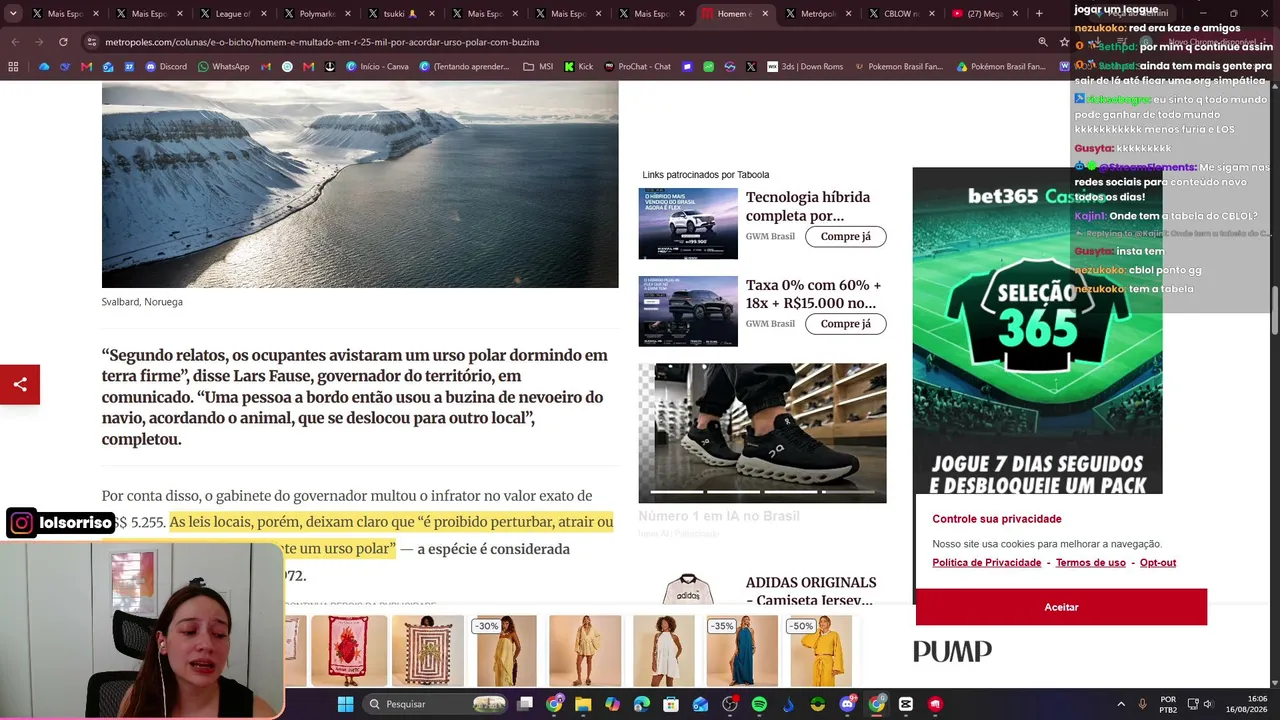Click the taskbar Pesquisar search box
This screenshot has width=1280, height=720.
click(x=435, y=704)
